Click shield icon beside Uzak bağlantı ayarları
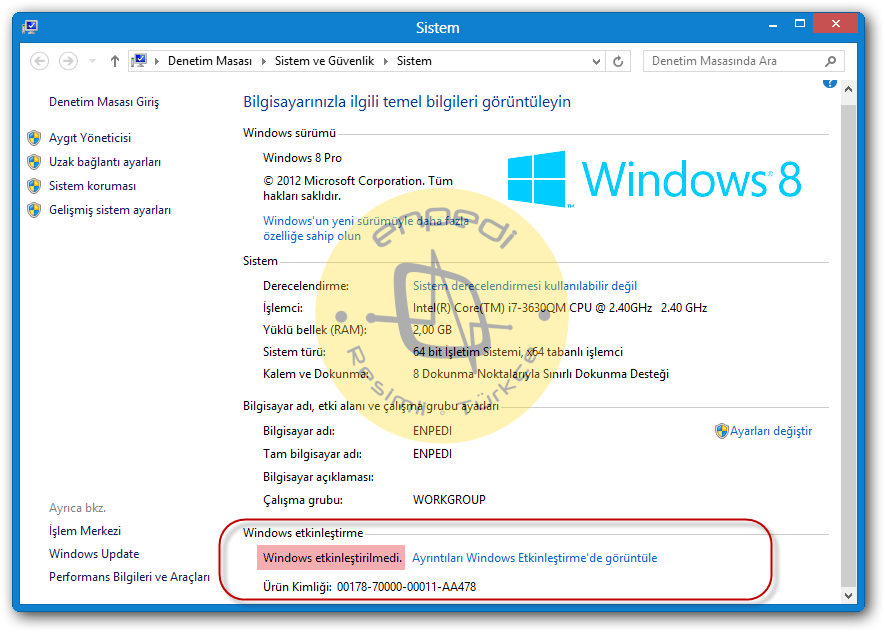 point(34,162)
